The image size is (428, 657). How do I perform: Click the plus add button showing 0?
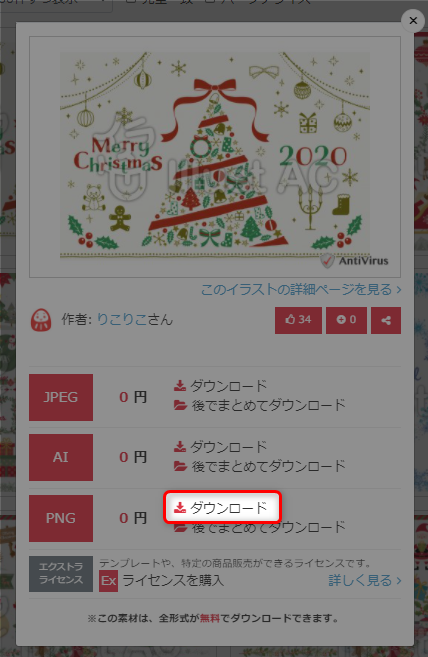pos(346,320)
